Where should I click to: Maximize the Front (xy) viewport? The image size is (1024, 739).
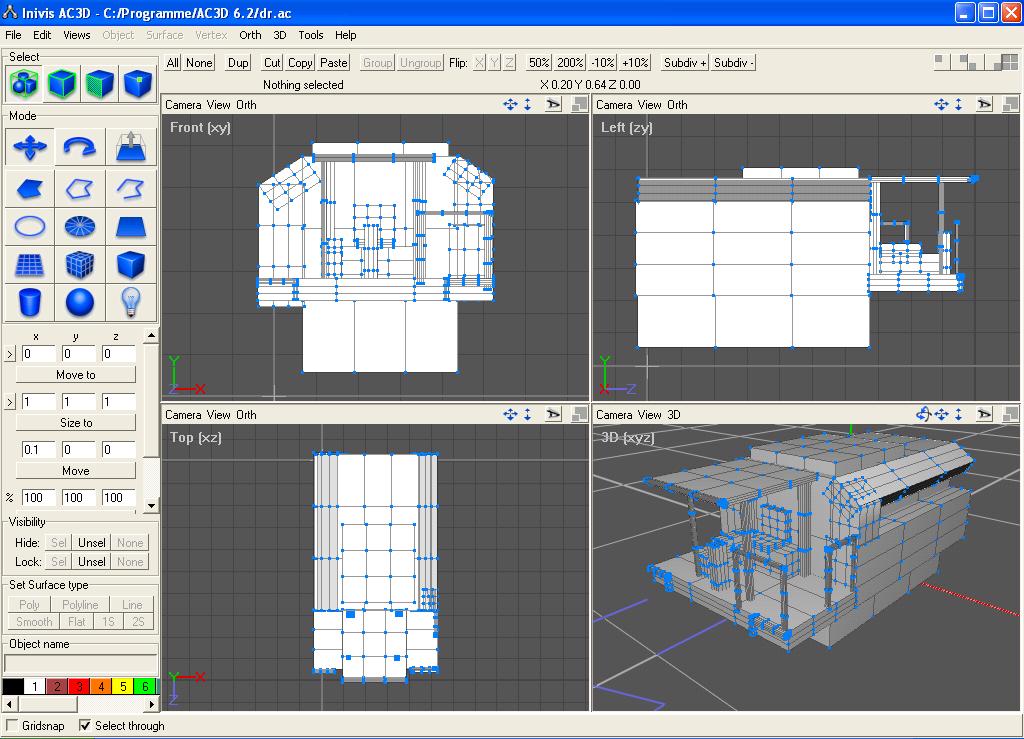coord(580,104)
